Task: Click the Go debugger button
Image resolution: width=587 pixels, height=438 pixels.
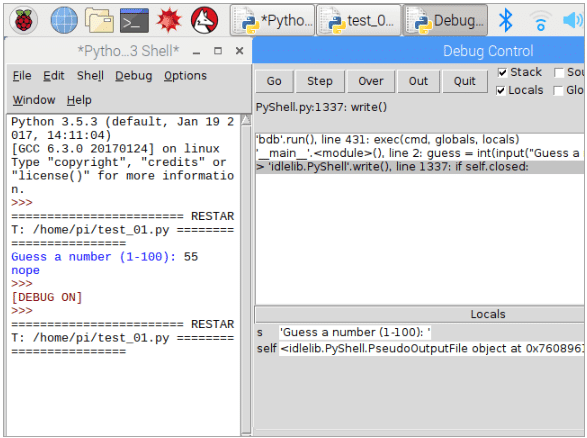Action: coord(274,81)
